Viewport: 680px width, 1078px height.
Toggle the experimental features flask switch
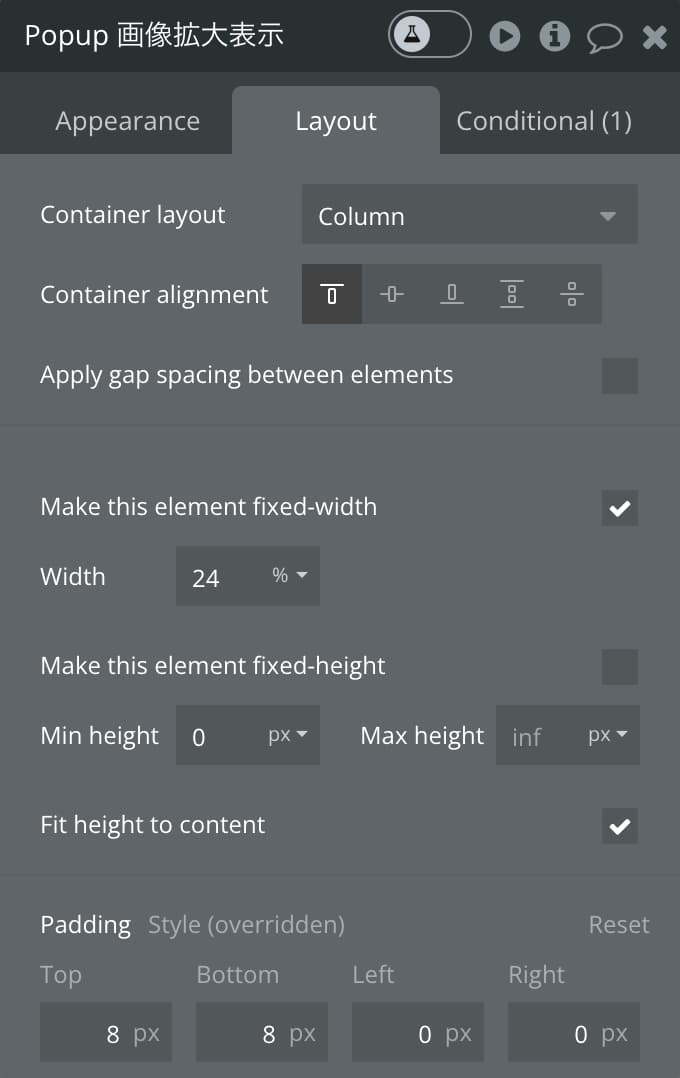(x=430, y=34)
